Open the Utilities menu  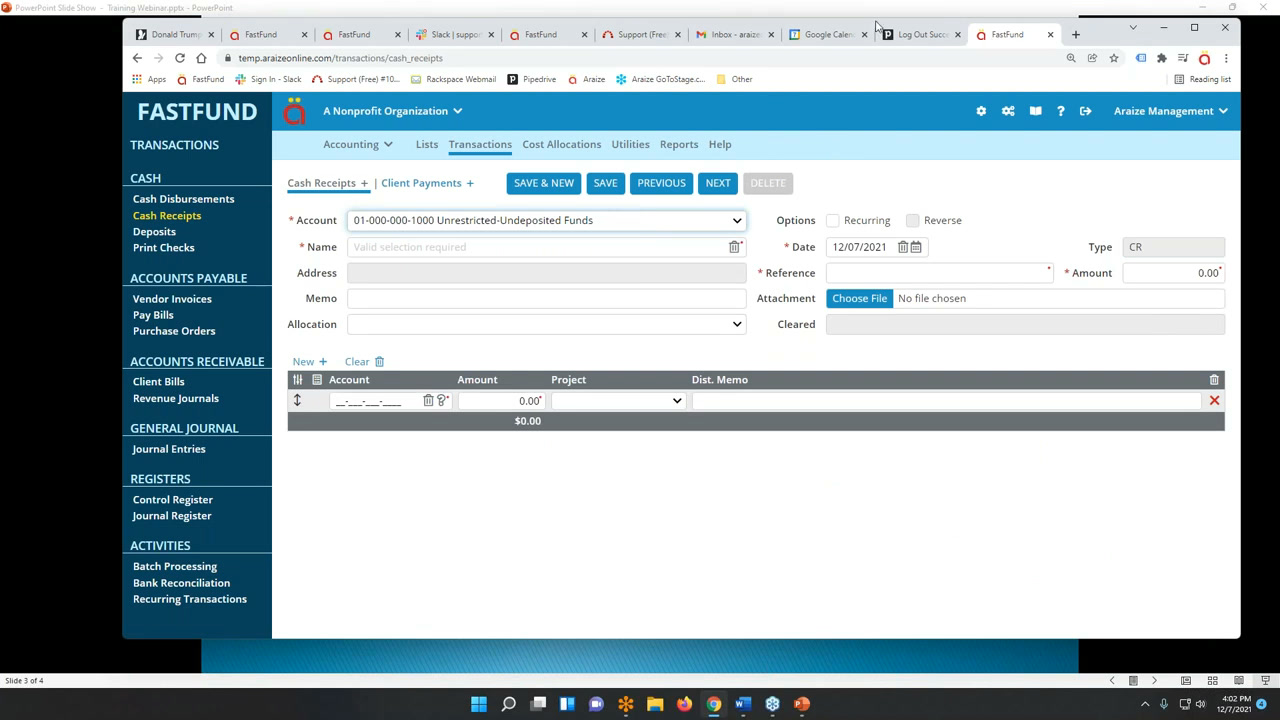coord(631,144)
